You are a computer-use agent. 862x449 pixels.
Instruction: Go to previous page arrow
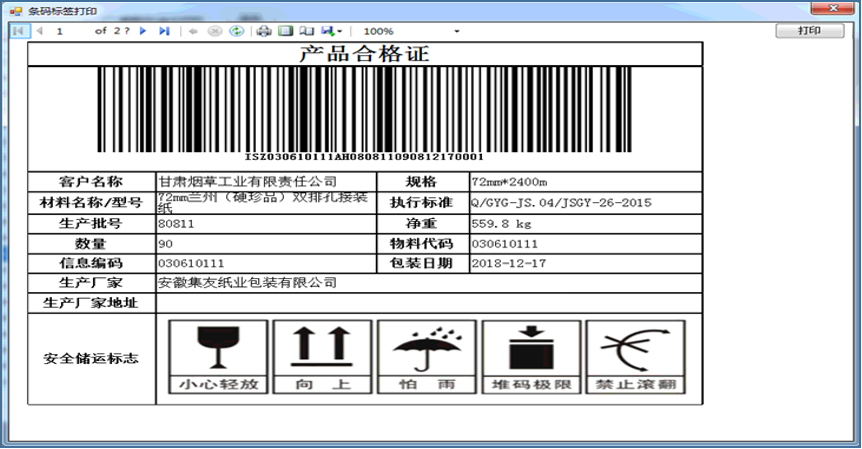[x=40, y=31]
